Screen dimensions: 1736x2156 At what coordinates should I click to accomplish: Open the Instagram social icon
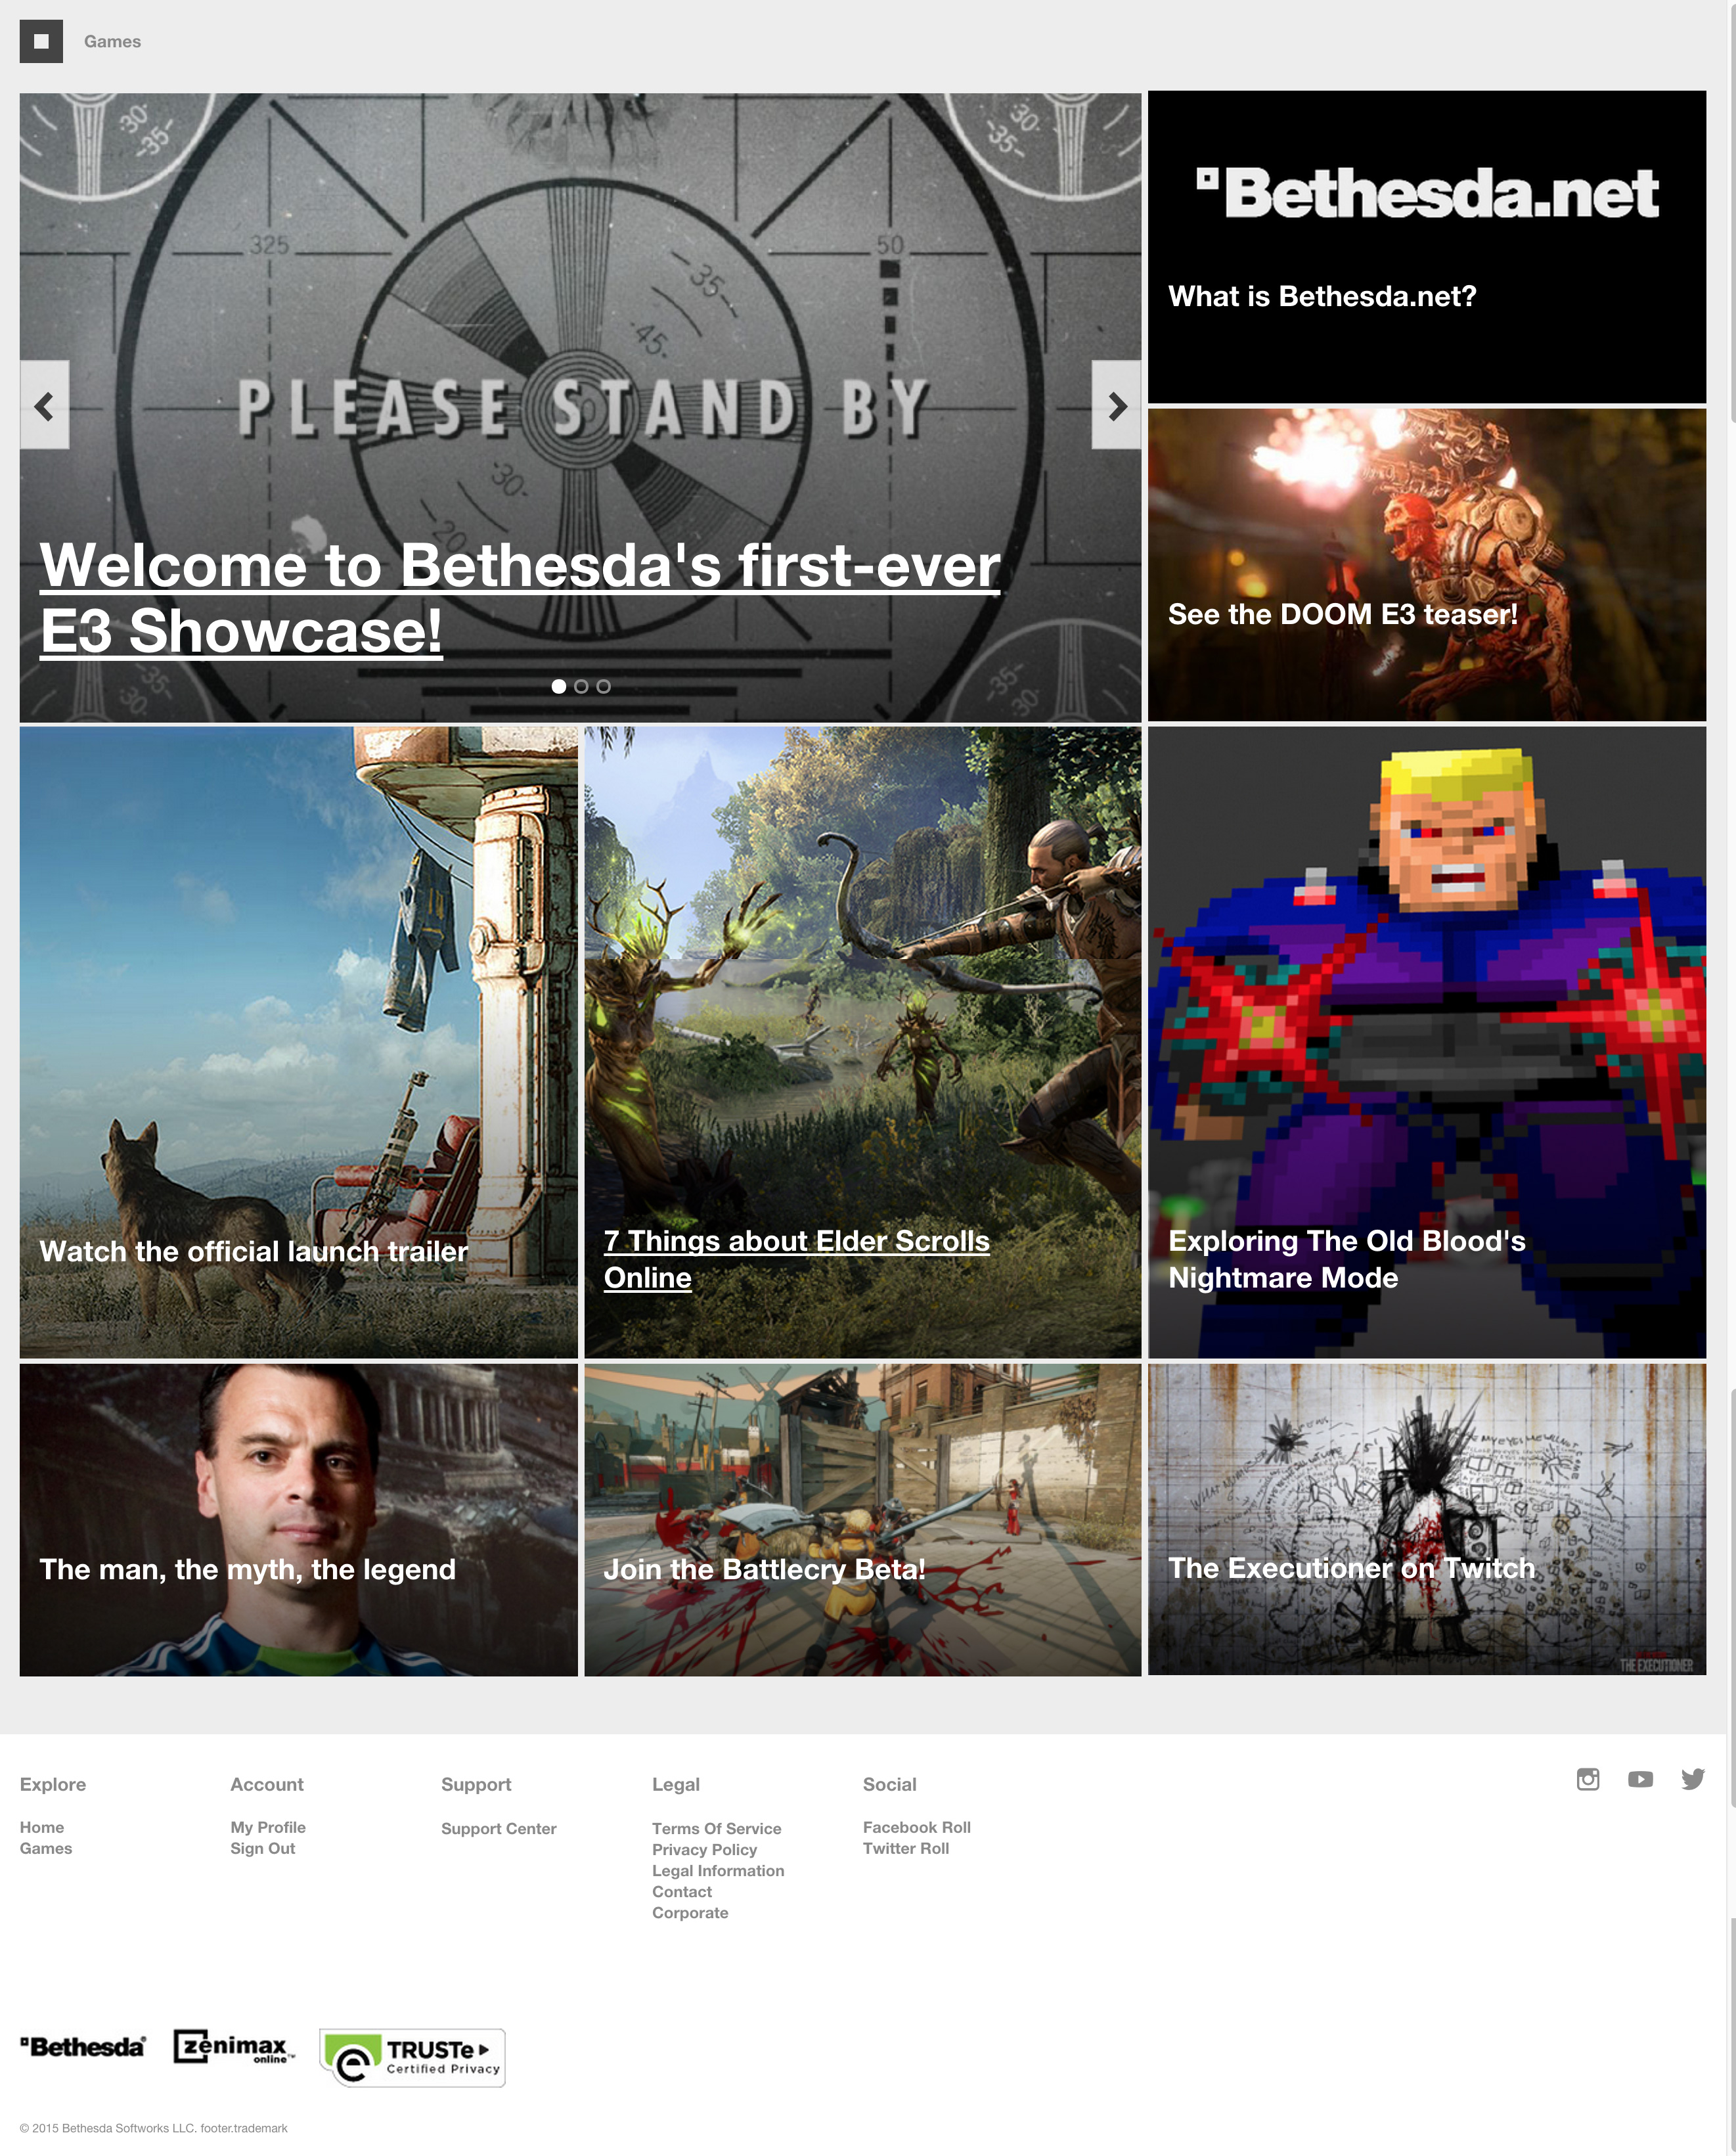click(x=1587, y=1779)
